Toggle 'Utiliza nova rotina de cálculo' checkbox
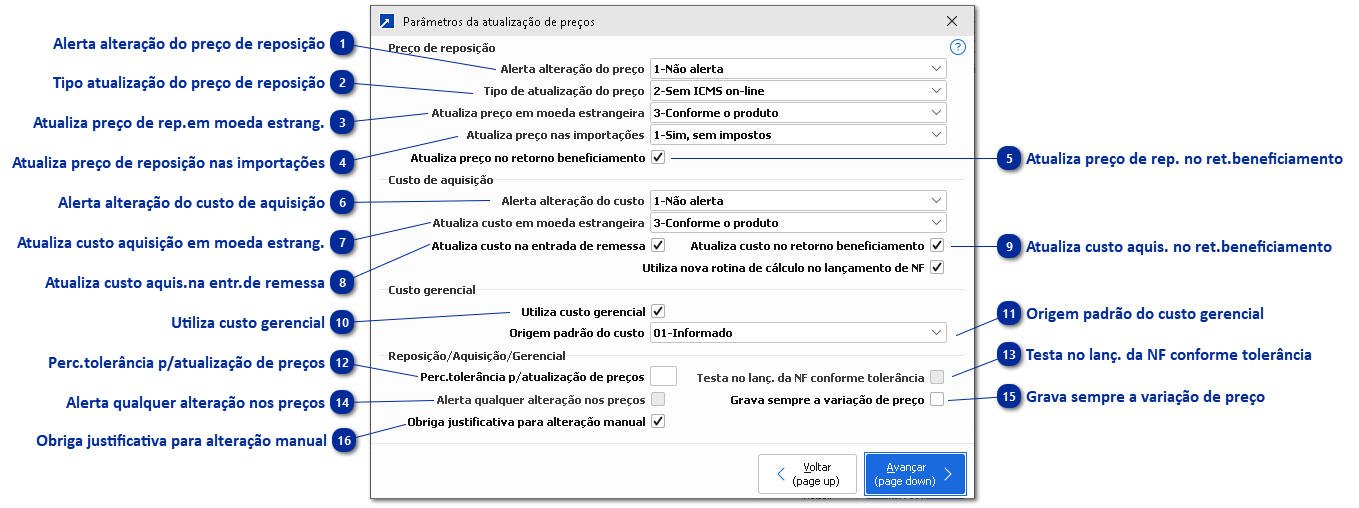This screenshot has height=508, width=1359. point(937,267)
